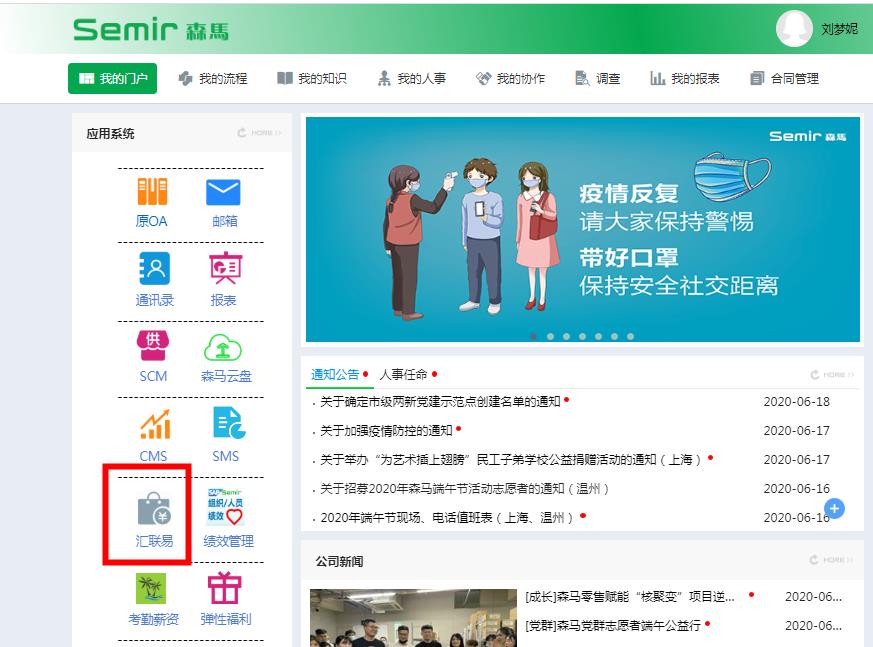Open news 森马零售赋能 核聚变 项目
873x647 pixels.
pyautogui.click(x=630, y=596)
